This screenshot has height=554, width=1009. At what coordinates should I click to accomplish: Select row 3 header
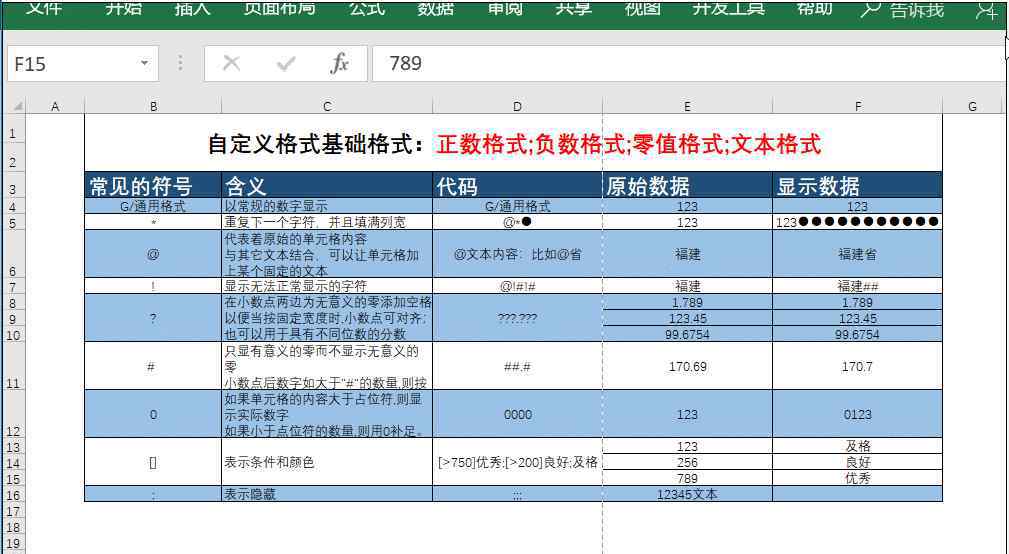[x=13, y=185]
